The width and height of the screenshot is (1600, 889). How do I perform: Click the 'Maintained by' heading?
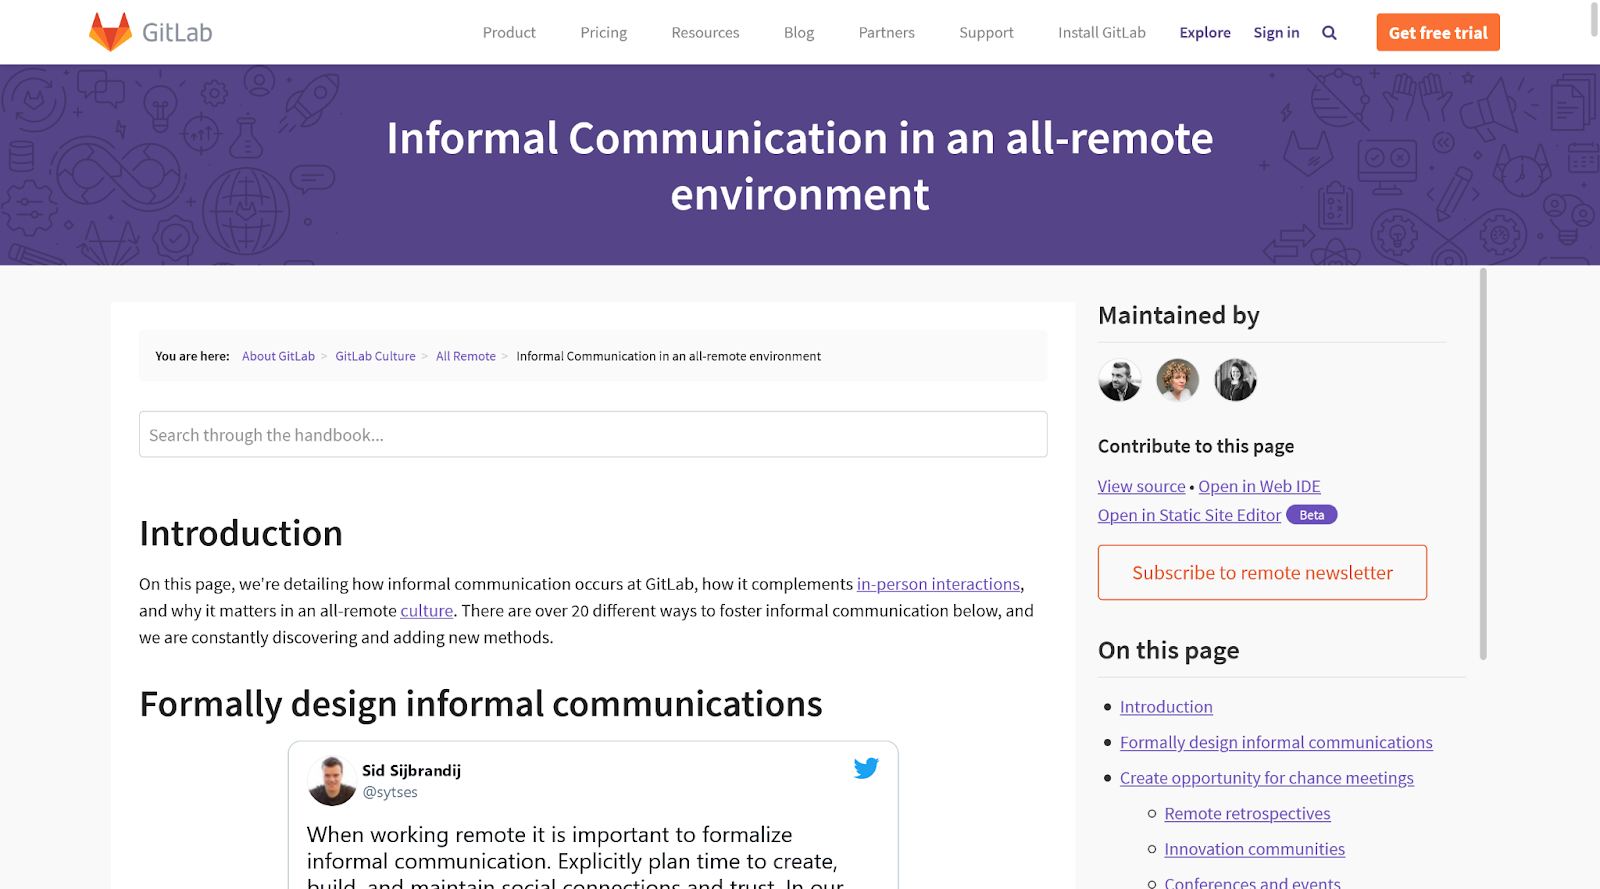[1178, 316]
